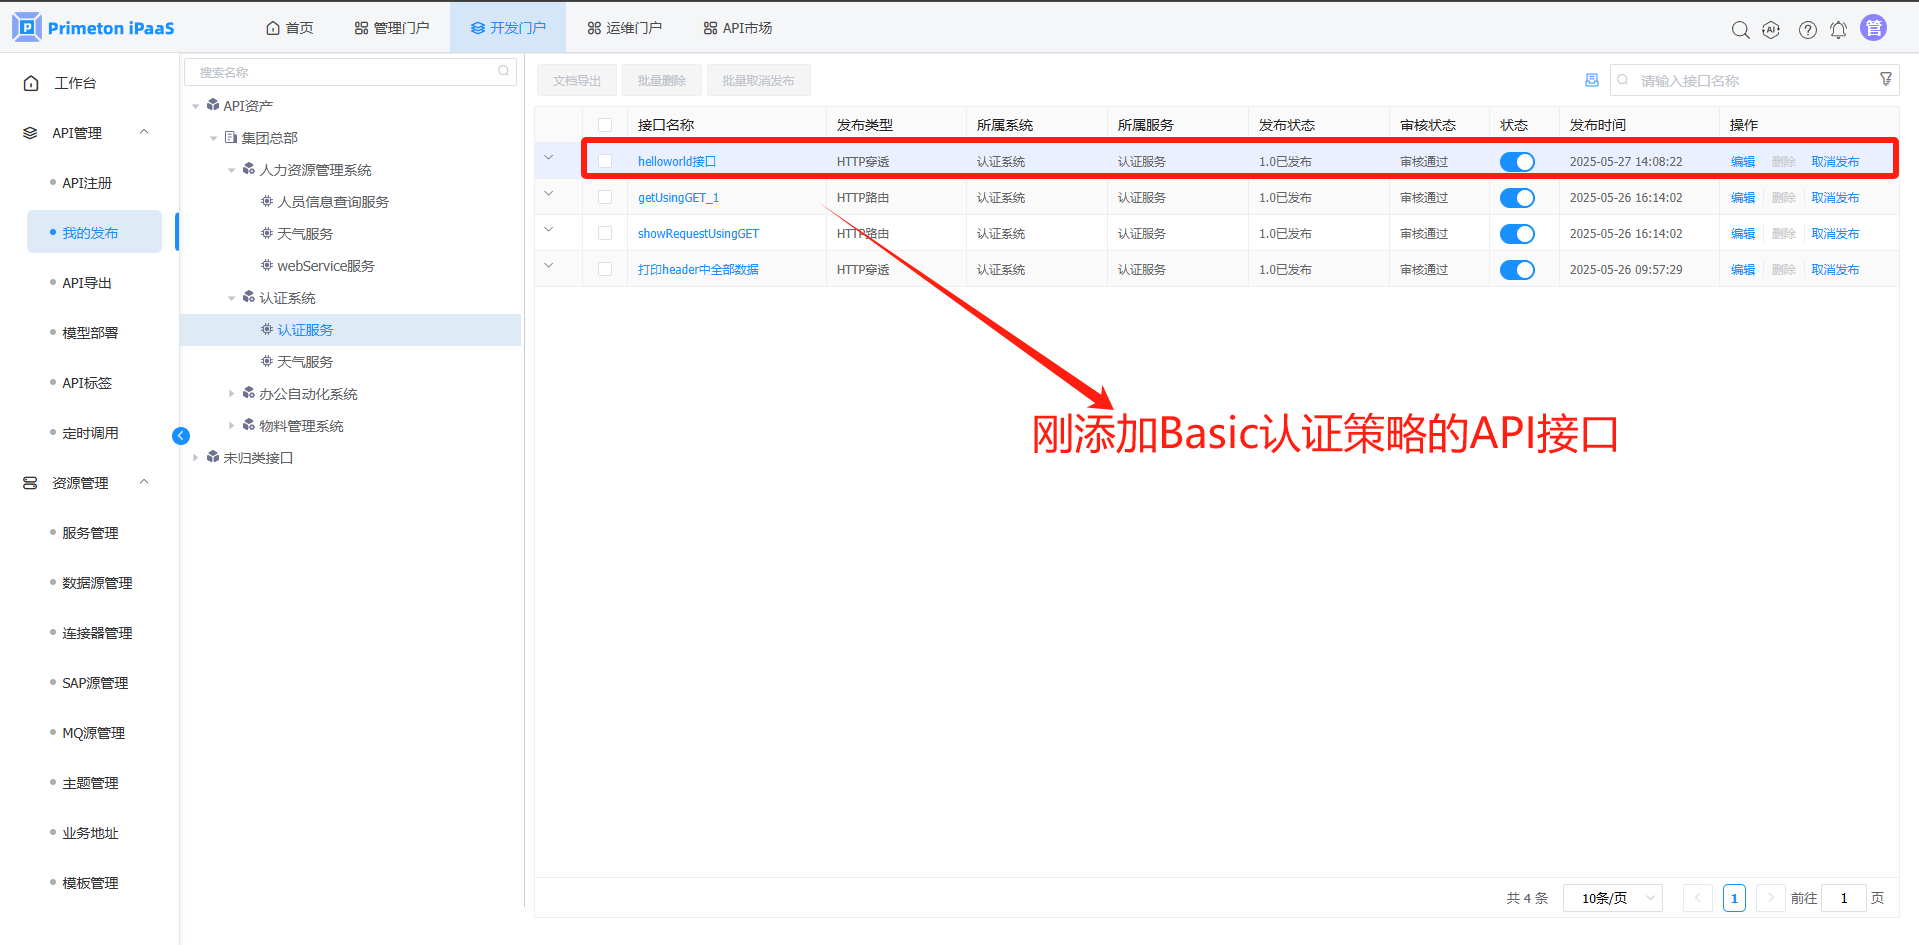Tick the select-all checkbox in table header

[605, 125]
